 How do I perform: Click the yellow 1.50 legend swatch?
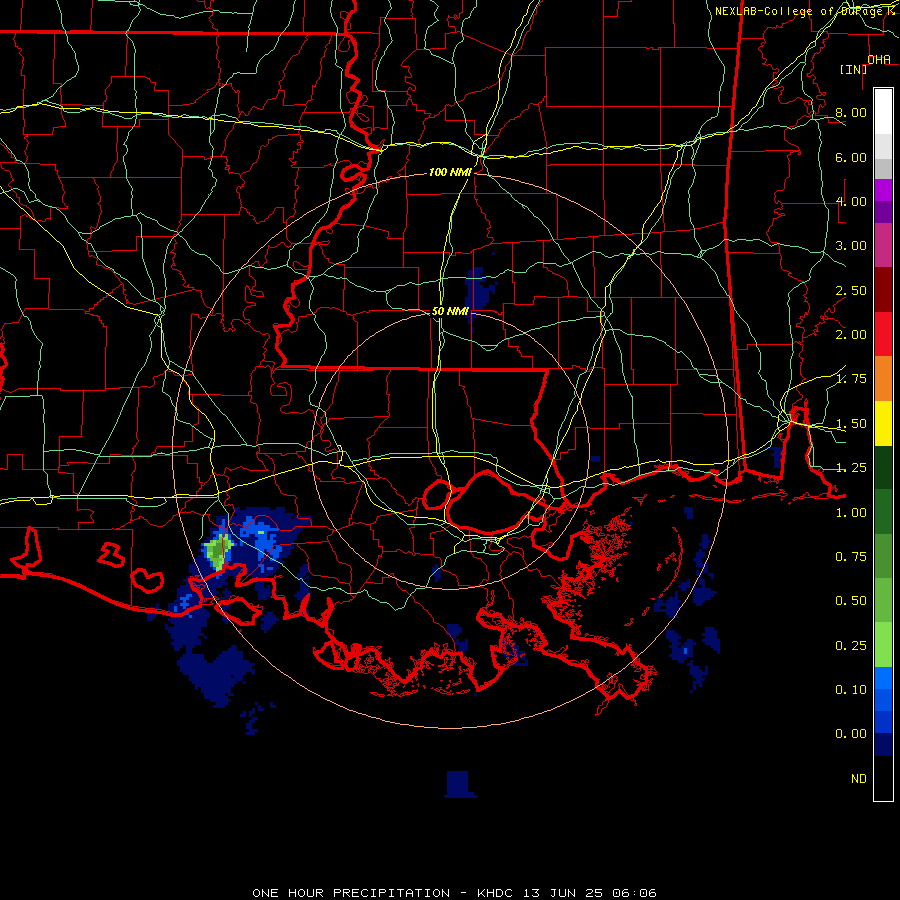883,423
